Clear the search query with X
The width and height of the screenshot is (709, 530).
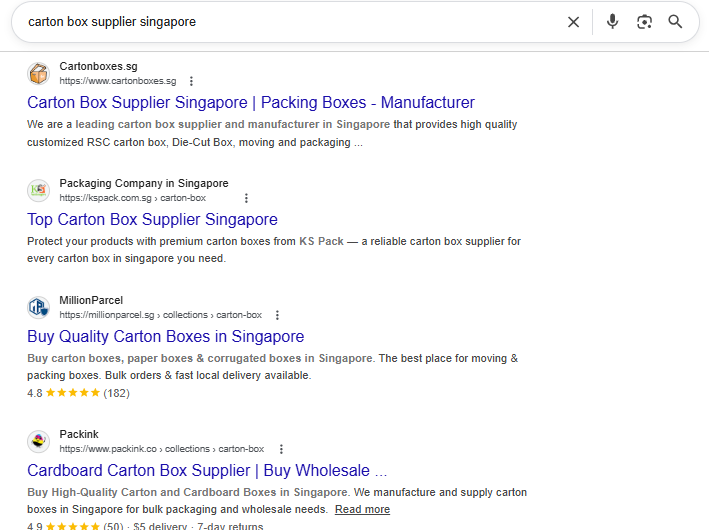click(x=573, y=22)
